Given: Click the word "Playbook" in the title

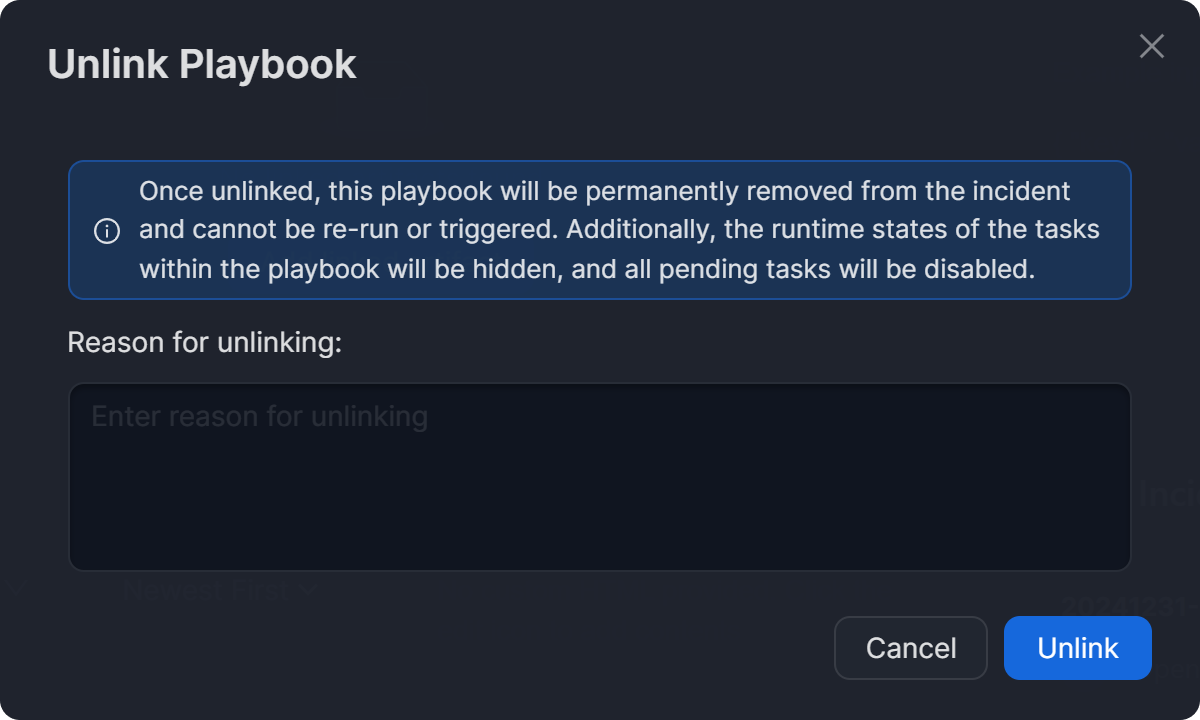Looking at the screenshot, I should [x=268, y=65].
